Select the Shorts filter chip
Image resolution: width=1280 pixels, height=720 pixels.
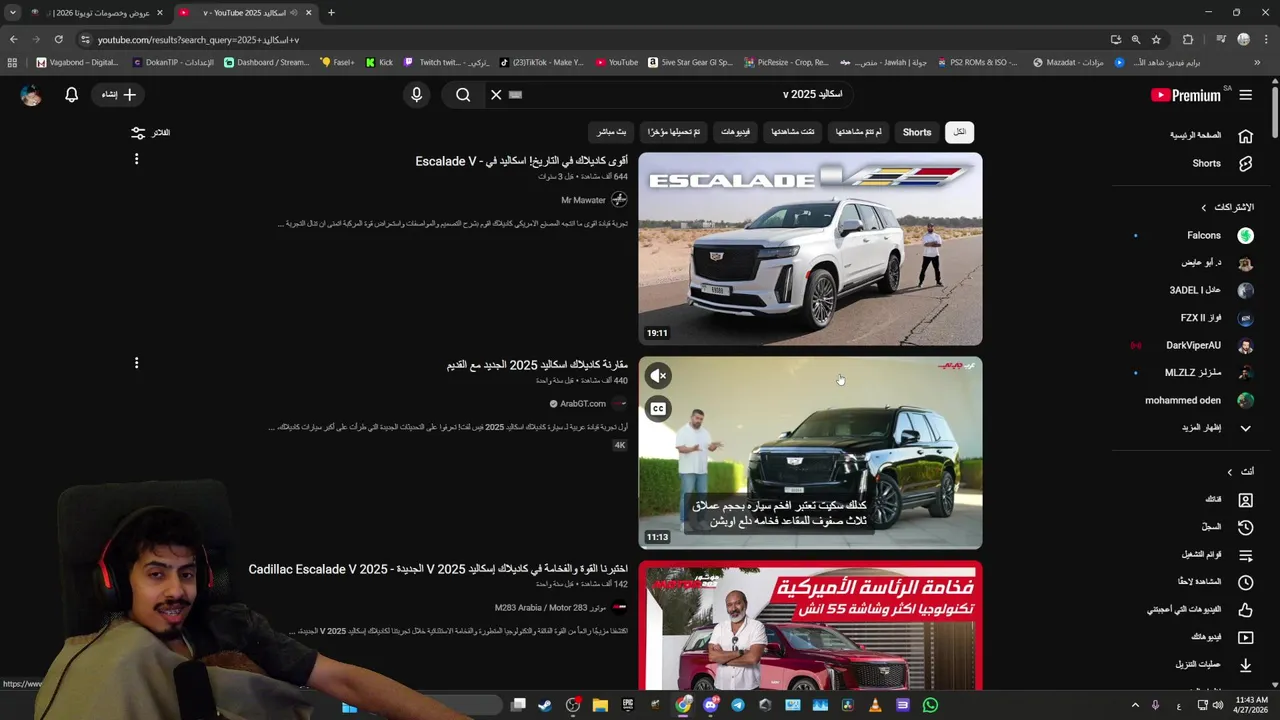917,132
